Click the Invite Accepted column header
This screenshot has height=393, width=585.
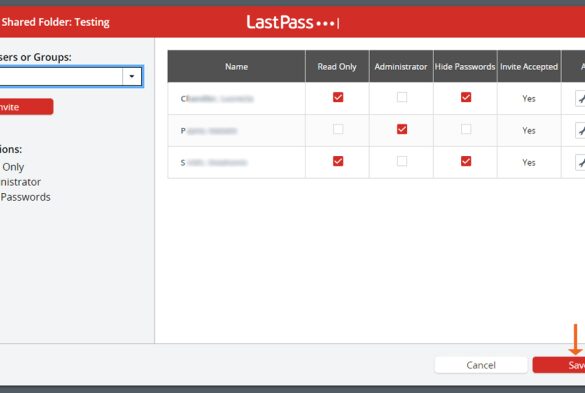pyautogui.click(x=529, y=66)
